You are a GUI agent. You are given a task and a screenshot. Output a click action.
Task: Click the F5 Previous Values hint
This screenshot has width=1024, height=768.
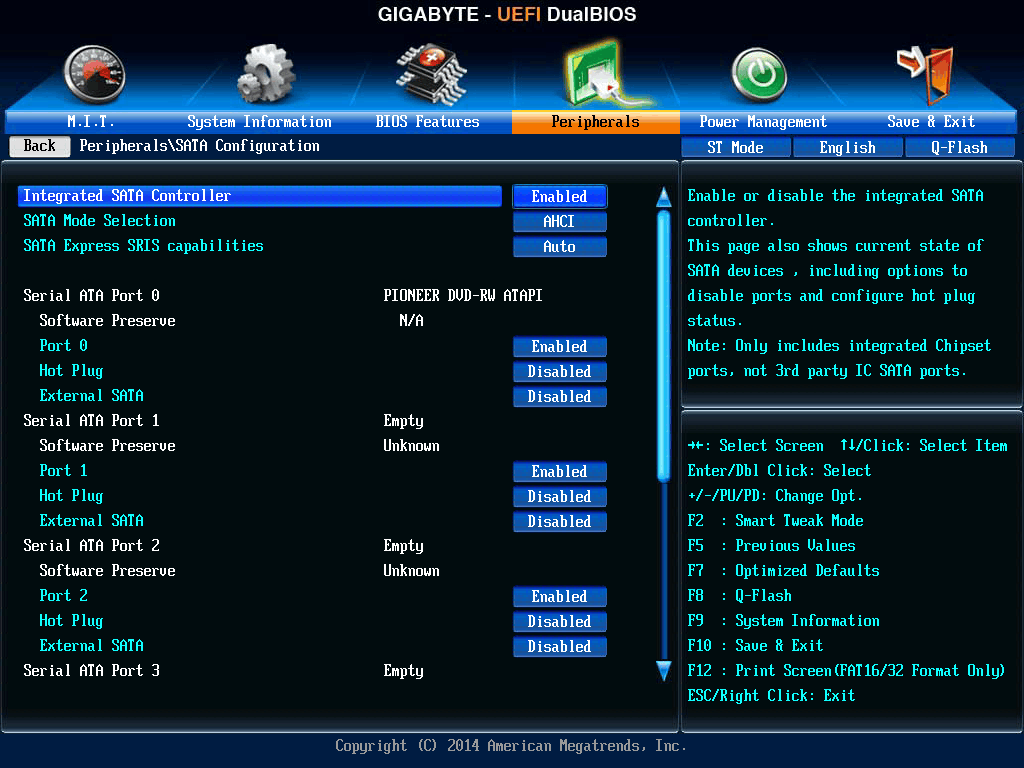[771, 546]
